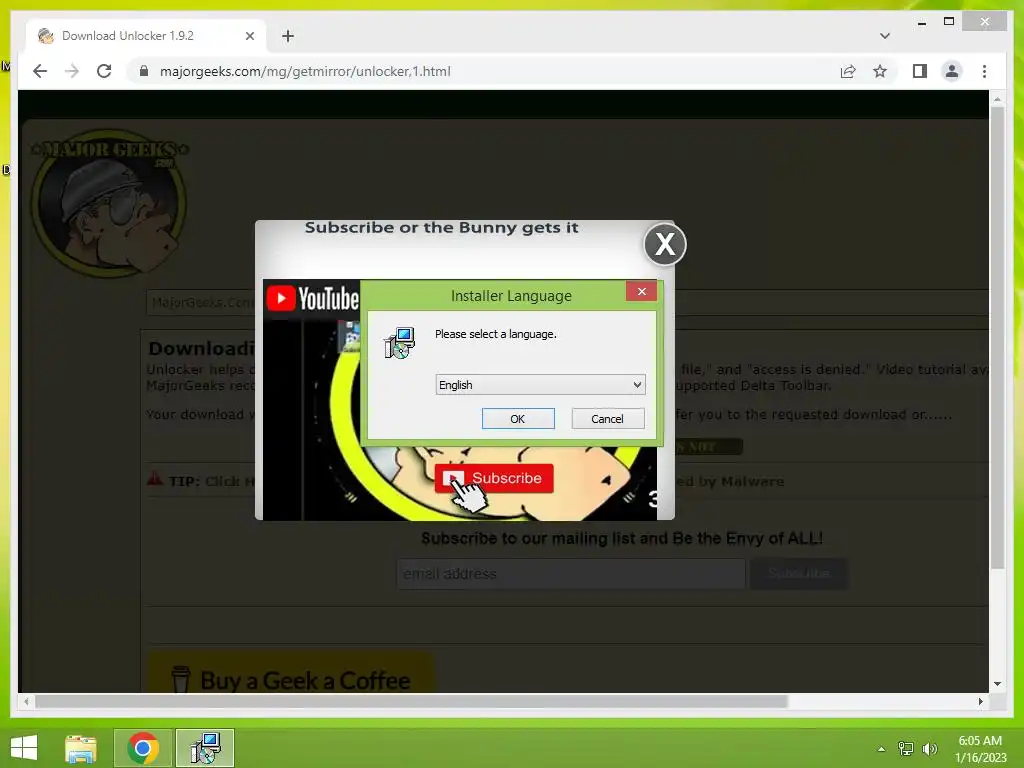Reload the current page
1024x768 pixels.
click(104, 71)
